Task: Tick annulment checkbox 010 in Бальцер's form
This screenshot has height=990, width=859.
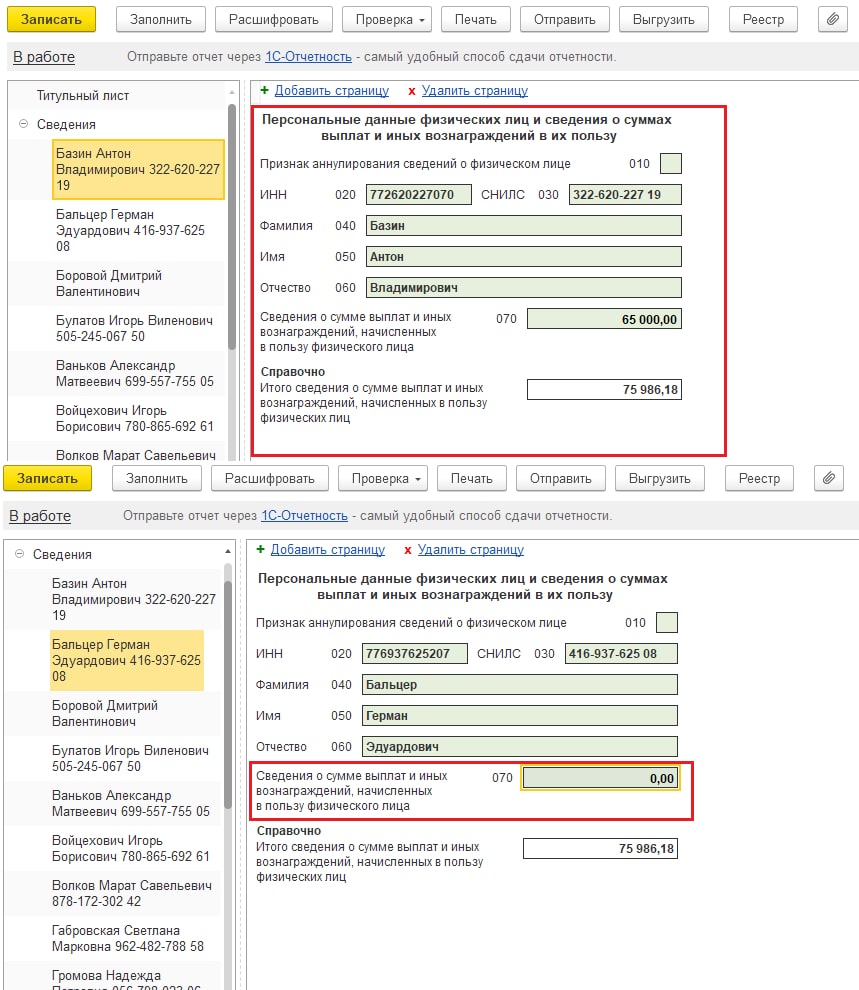Action: (667, 623)
